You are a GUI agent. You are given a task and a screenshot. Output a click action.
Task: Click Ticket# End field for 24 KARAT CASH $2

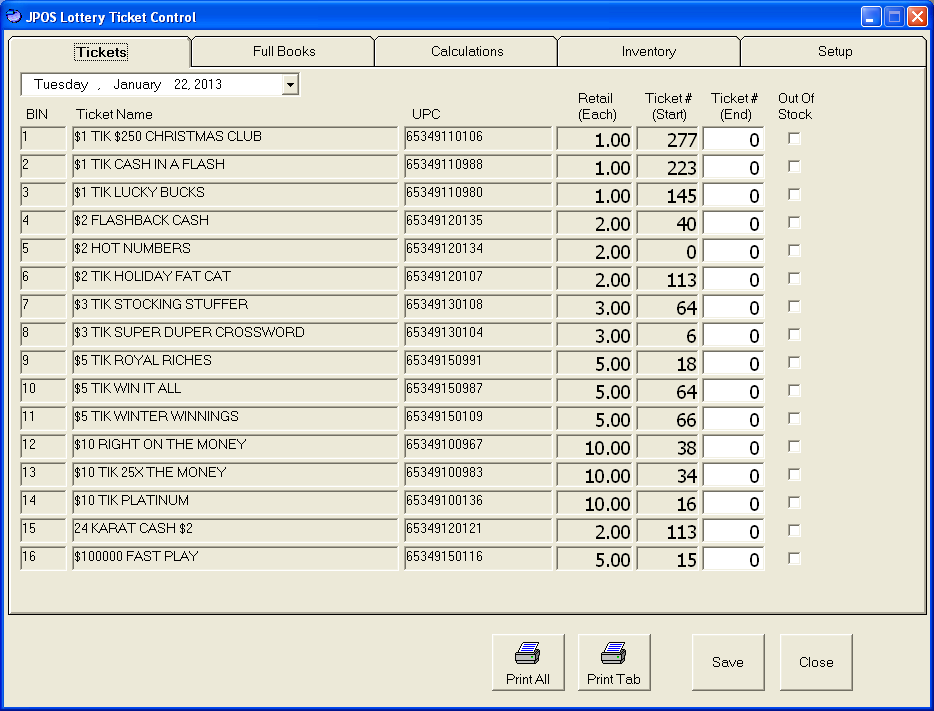pos(735,530)
